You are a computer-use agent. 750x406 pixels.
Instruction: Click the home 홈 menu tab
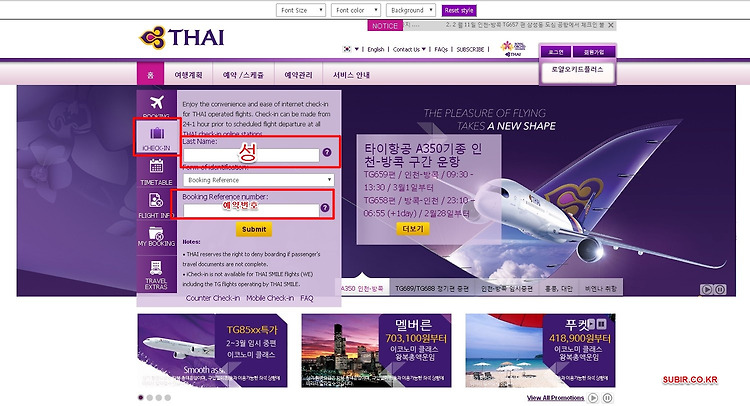(150, 75)
